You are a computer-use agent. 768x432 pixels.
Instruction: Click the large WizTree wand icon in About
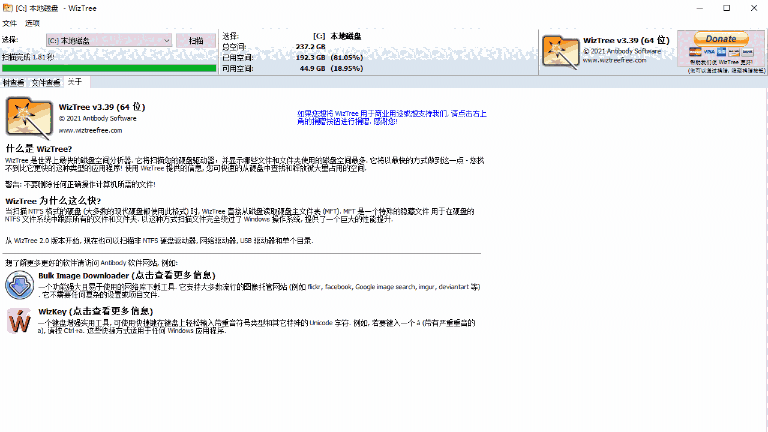point(29,118)
